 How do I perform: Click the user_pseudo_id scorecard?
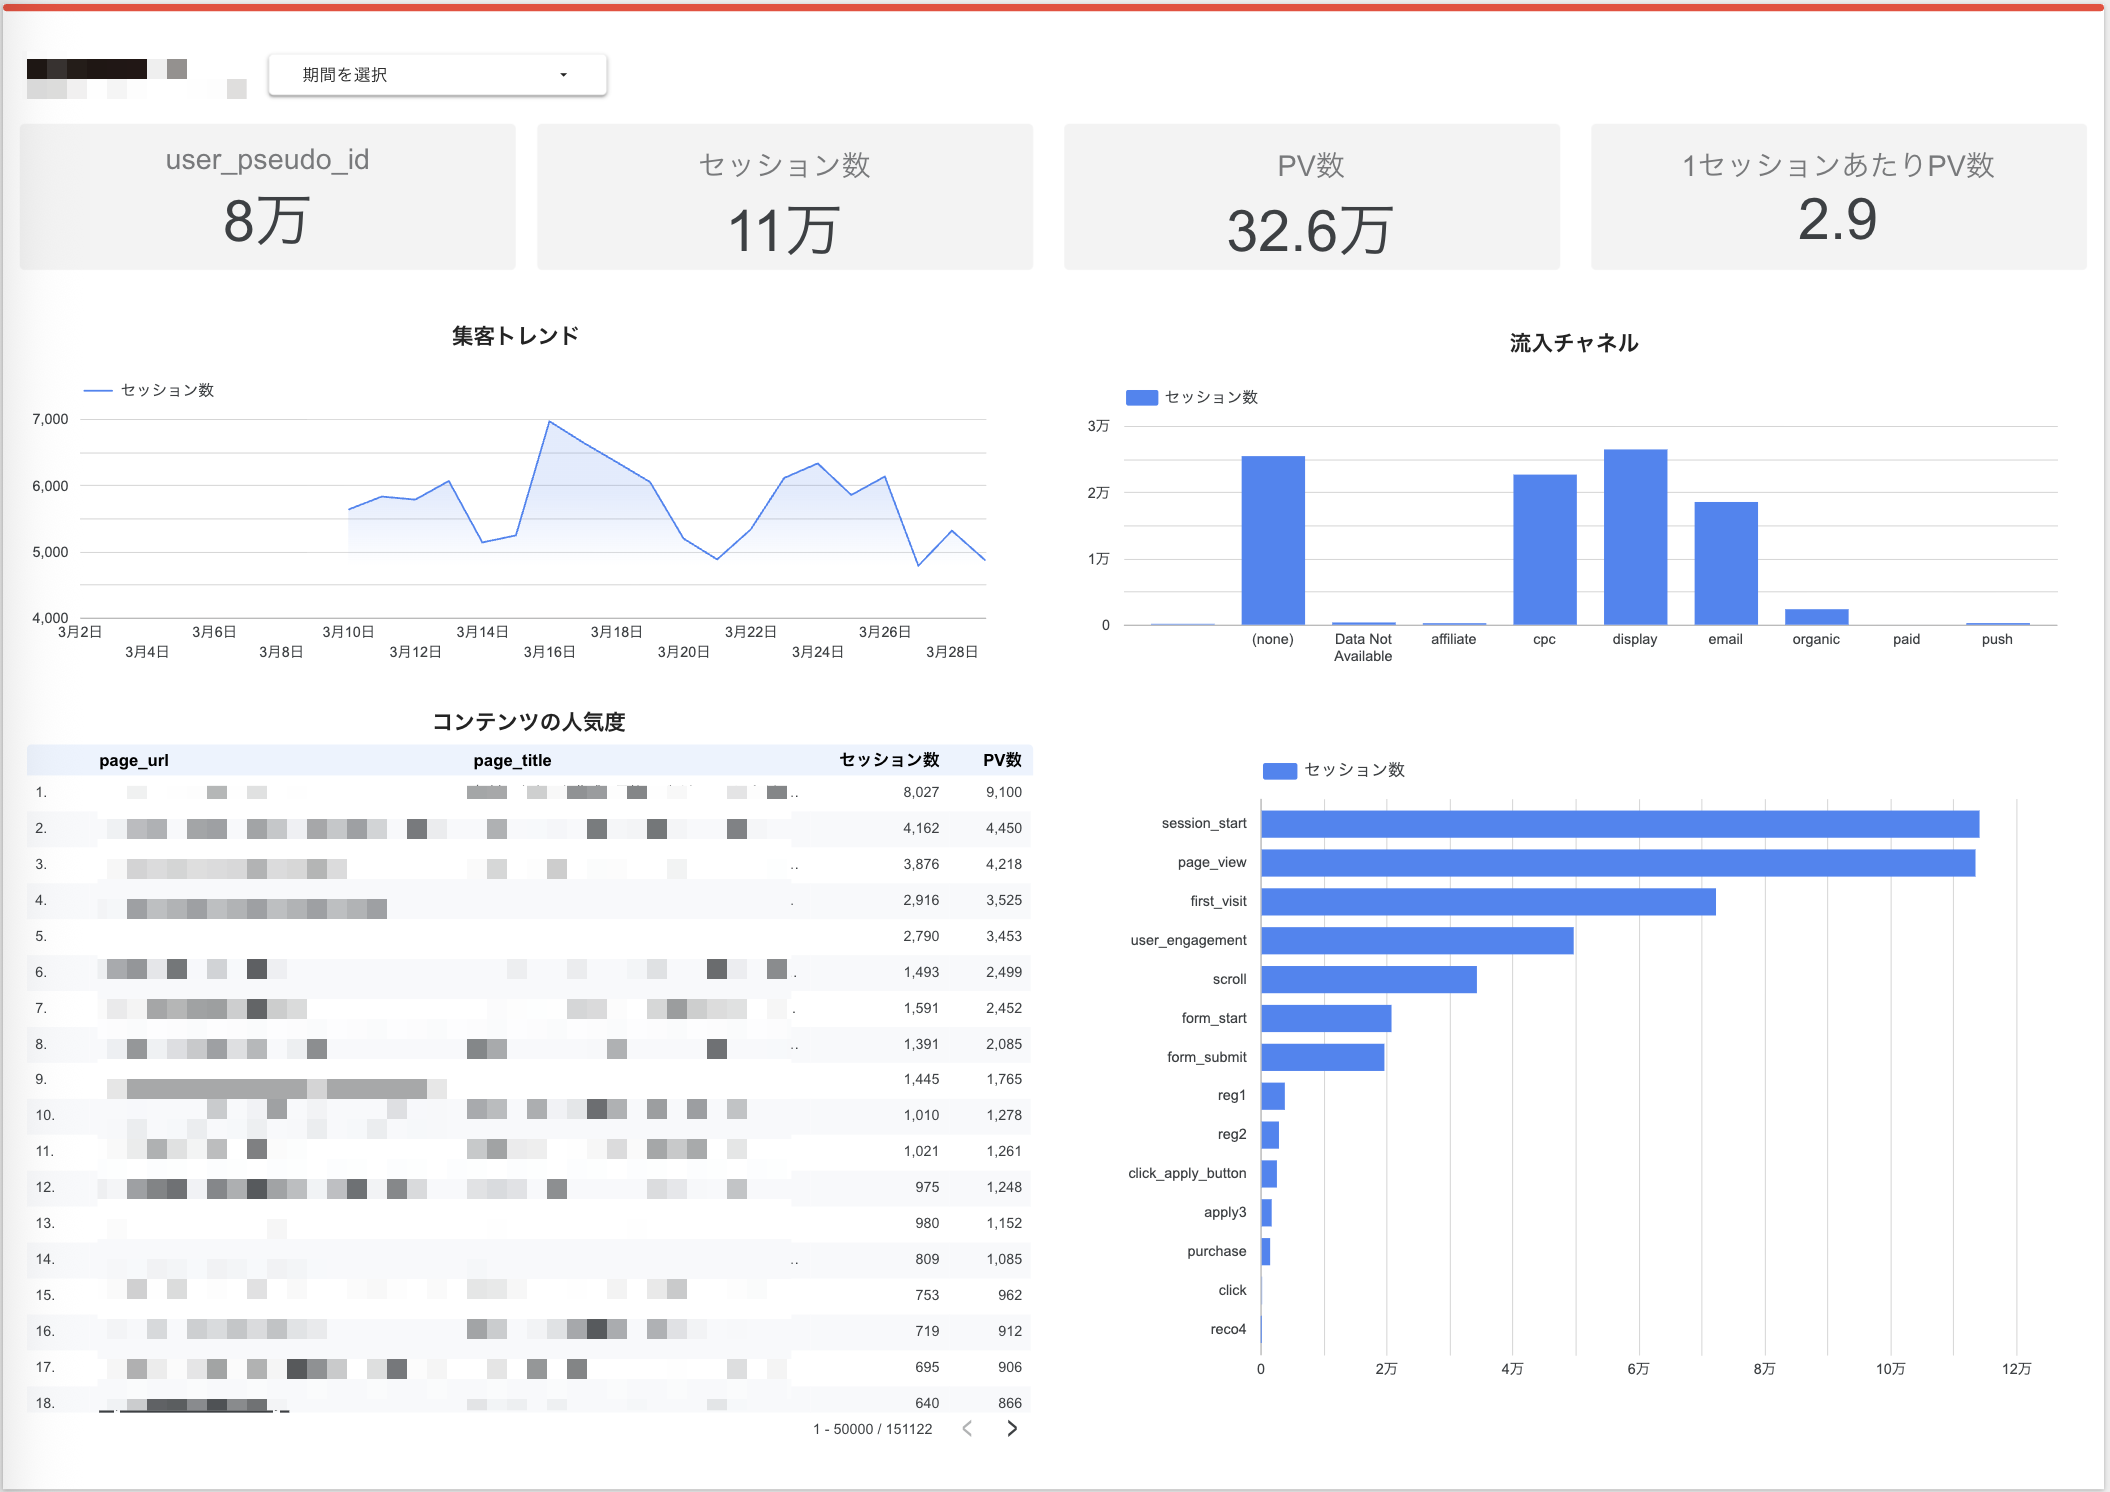267,197
